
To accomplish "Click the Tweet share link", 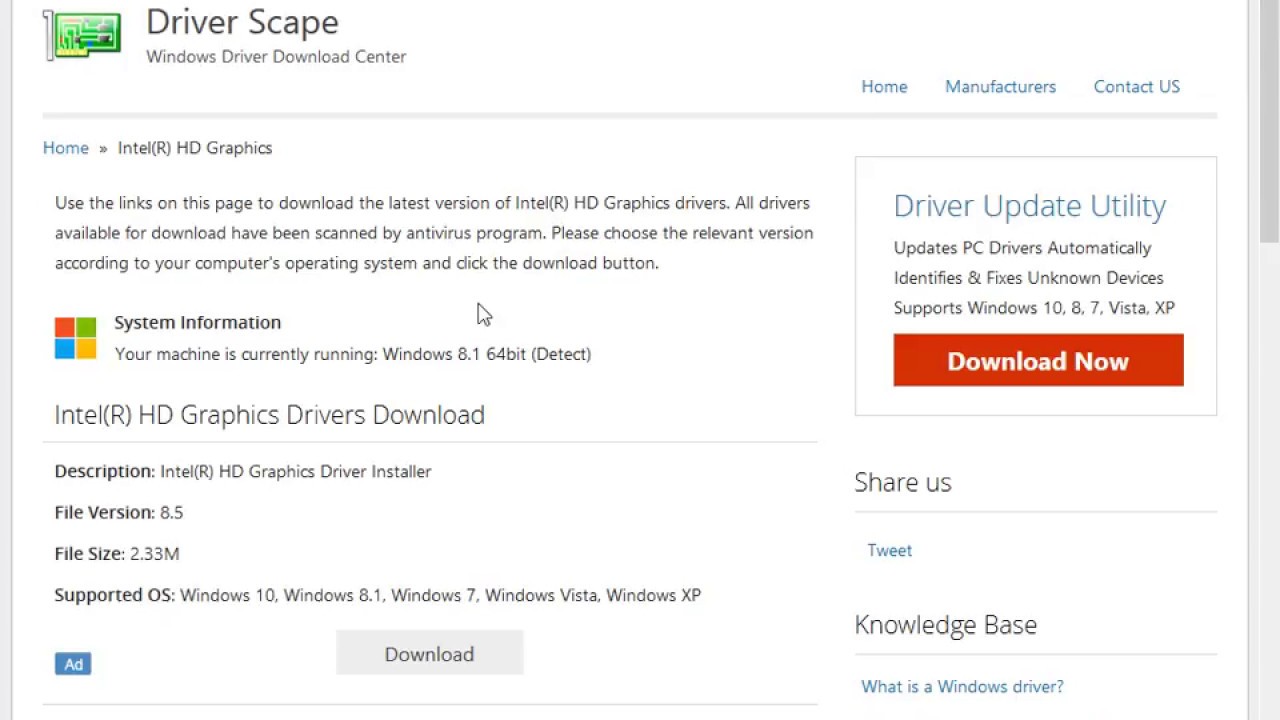I will (x=889, y=550).
